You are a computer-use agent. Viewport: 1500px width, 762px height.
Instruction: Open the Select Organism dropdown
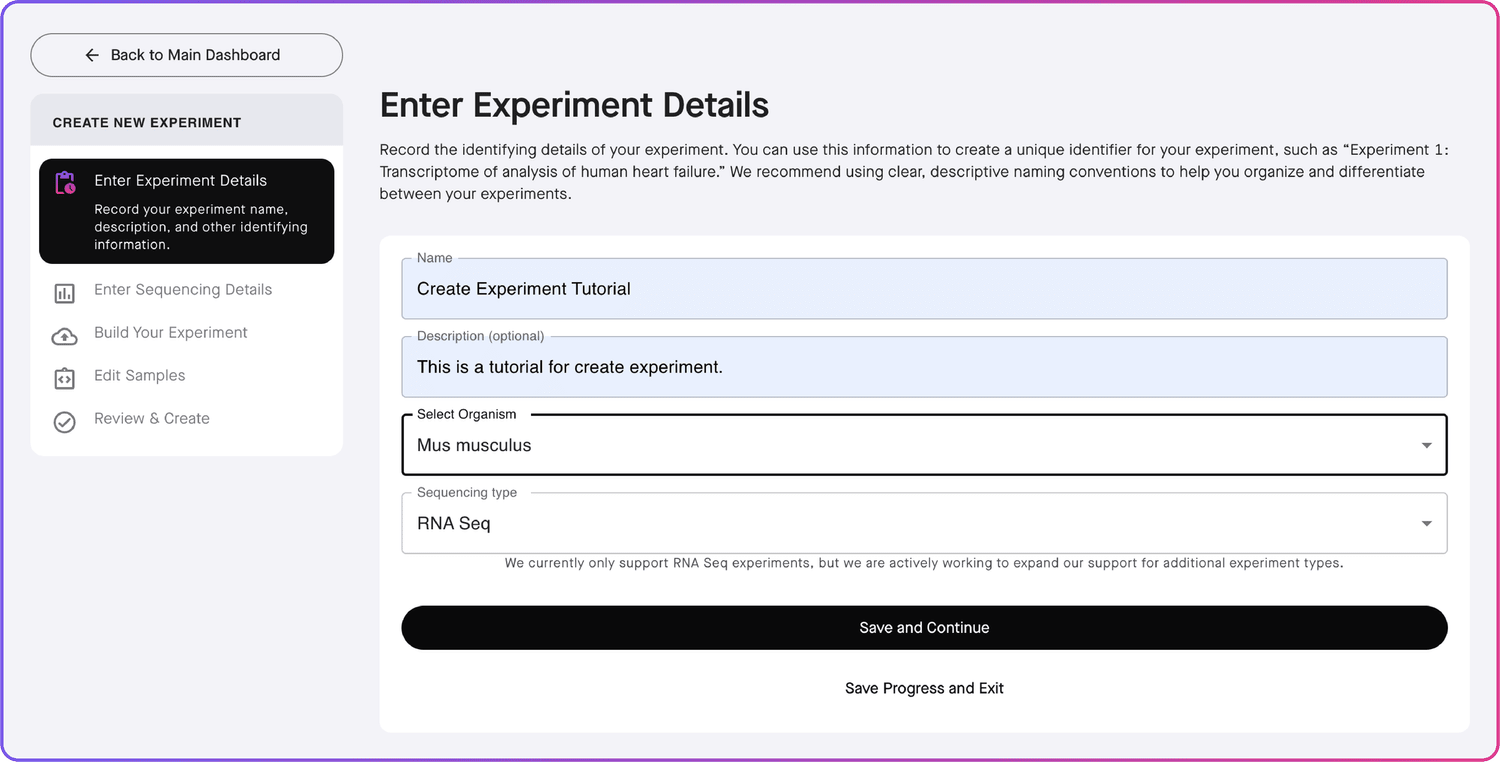(923, 445)
